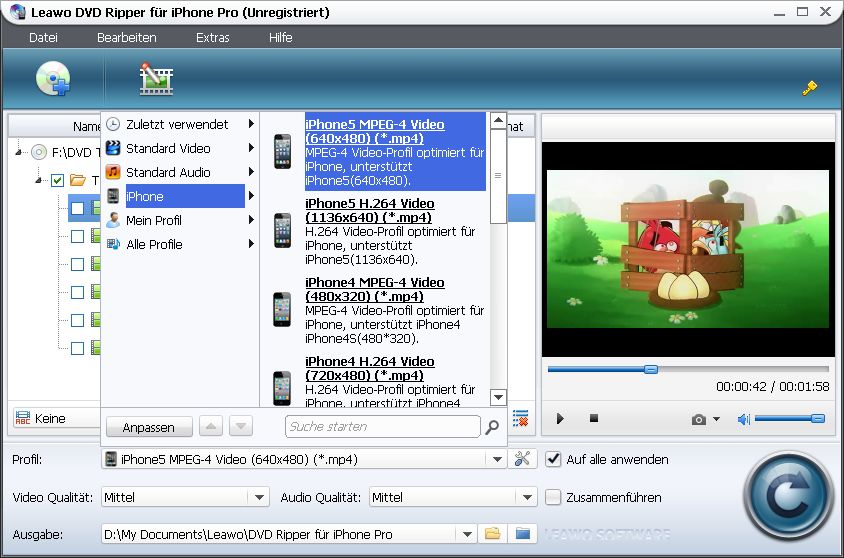
Task: Stop the preview playback
Action: (594, 418)
